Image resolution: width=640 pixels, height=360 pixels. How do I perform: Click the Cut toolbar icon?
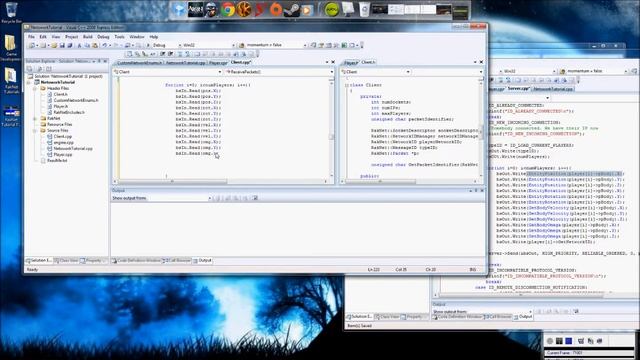pyautogui.click(x=80, y=45)
